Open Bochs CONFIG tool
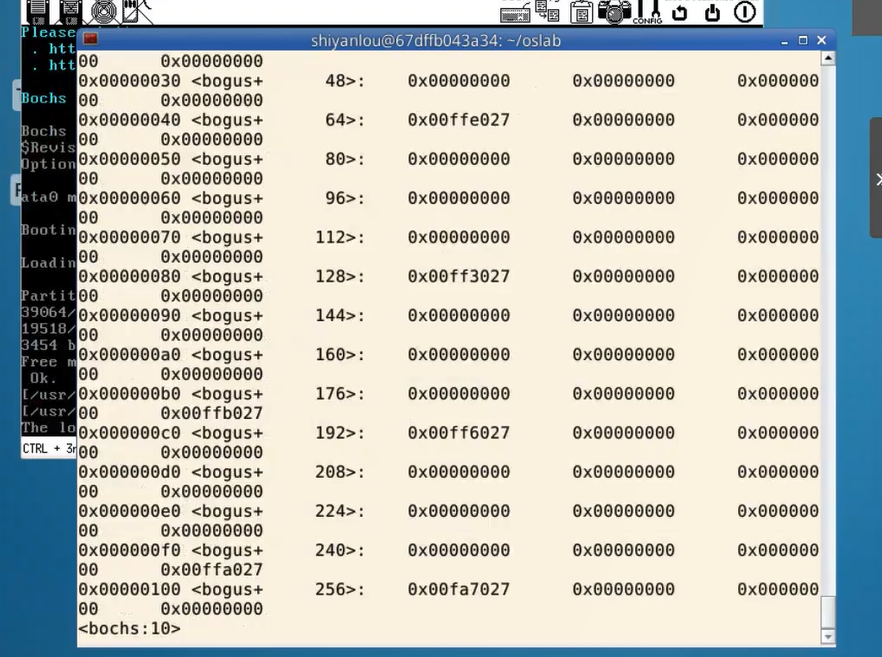This screenshot has height=657, width=882. [647, 12]
